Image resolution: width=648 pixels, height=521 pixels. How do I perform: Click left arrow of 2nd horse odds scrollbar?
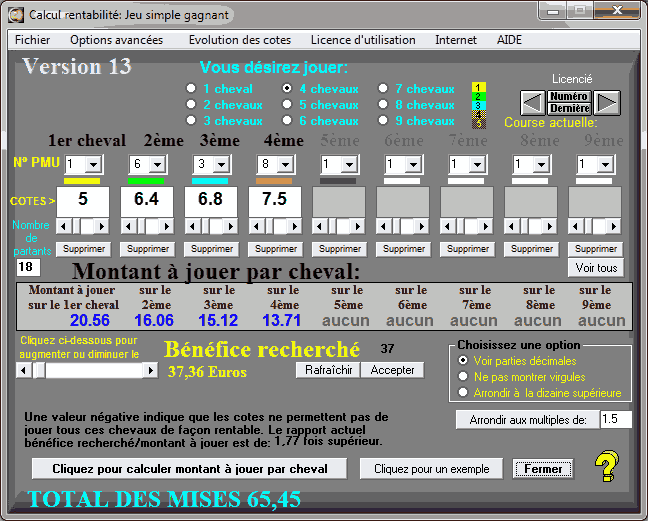pos(128,226)
